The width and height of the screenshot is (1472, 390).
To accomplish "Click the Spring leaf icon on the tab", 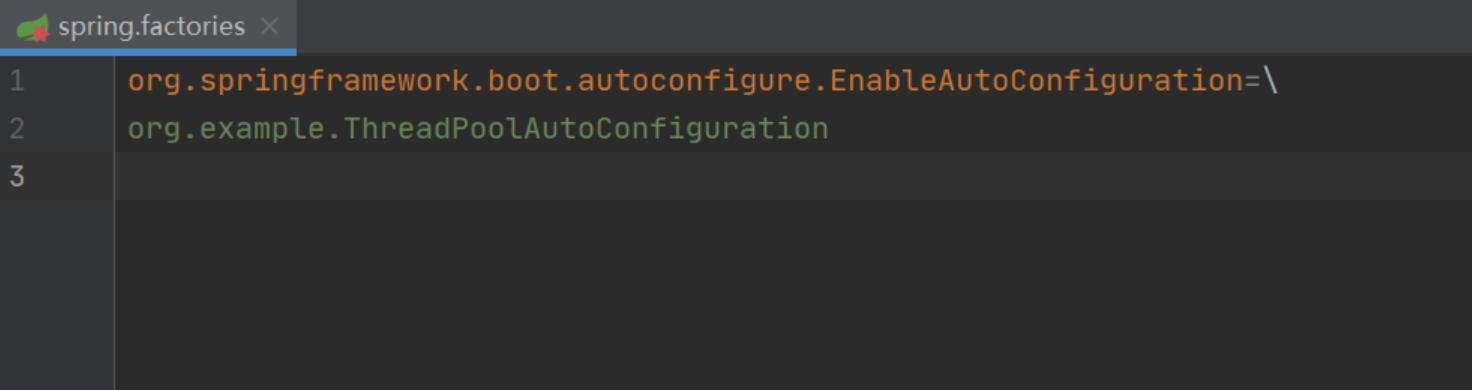I will coord(32,27).
